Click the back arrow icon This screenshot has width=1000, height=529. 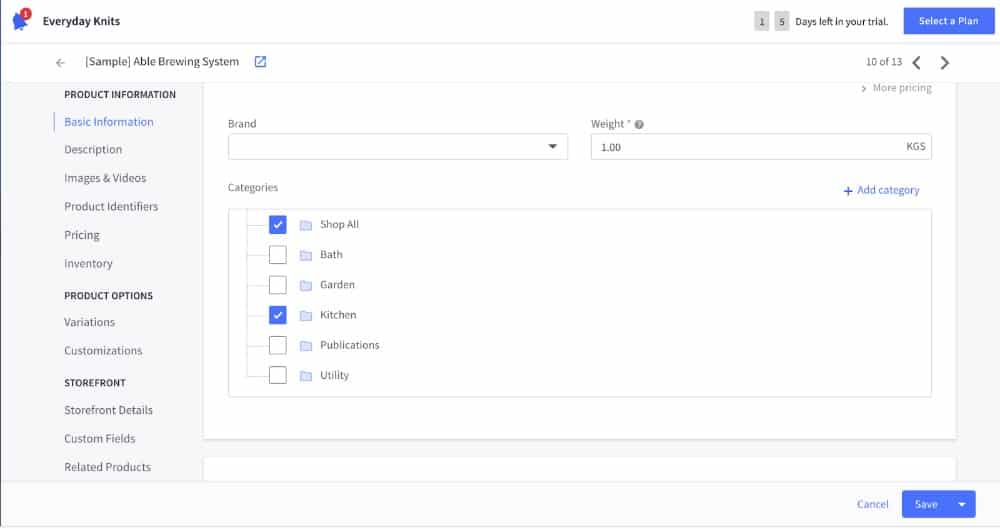pyautogui.click(x=60, y=62)
